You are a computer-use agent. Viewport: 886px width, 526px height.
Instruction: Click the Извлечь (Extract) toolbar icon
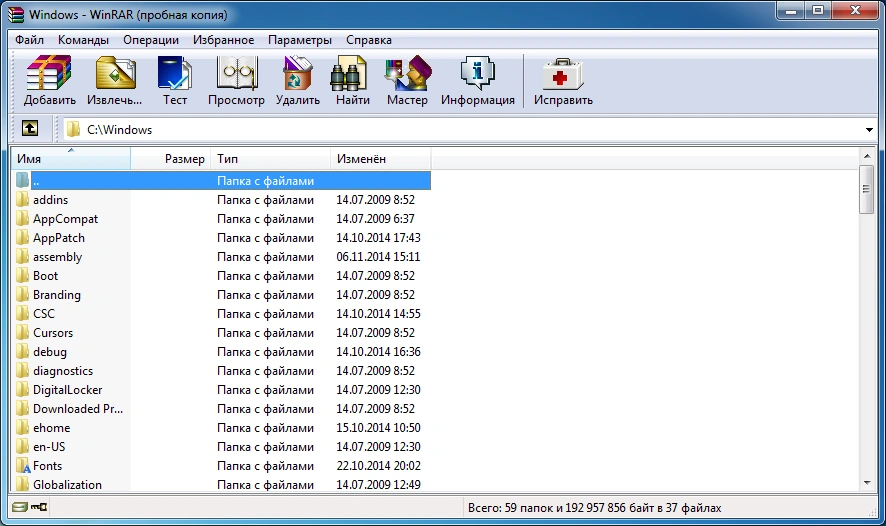click(x=115, y=73)
